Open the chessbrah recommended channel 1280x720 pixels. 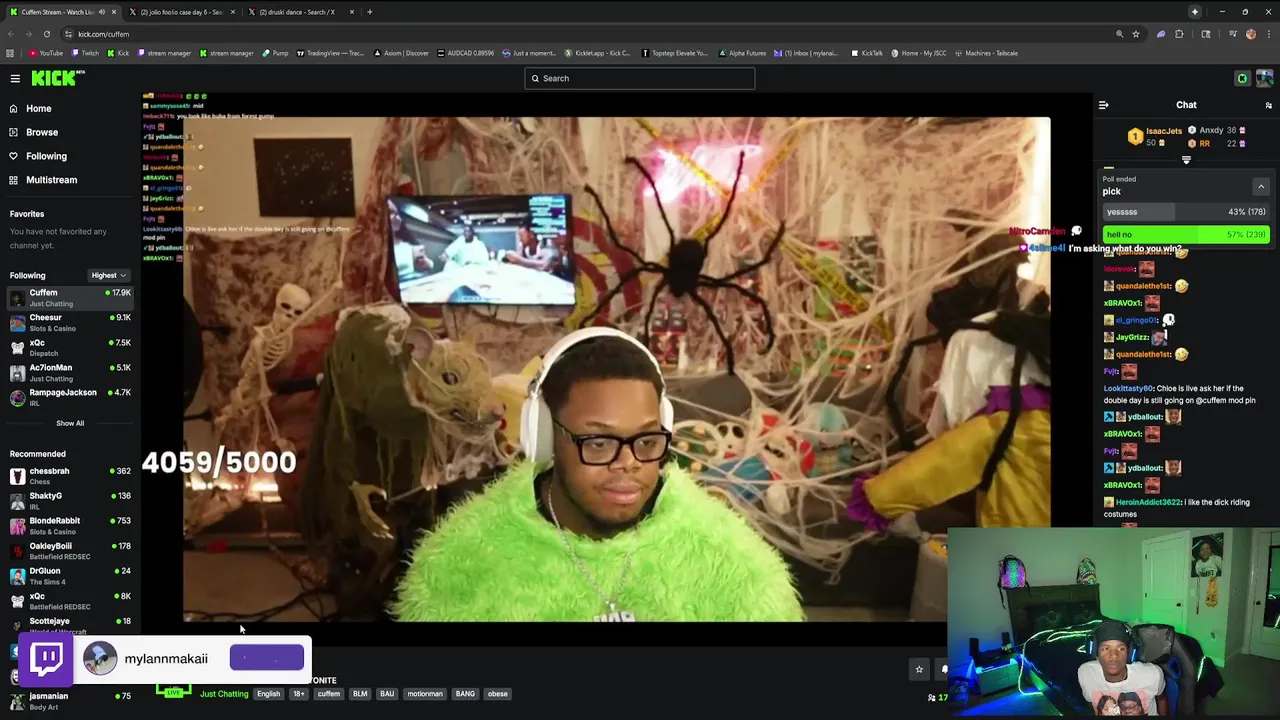click(70, 476)
